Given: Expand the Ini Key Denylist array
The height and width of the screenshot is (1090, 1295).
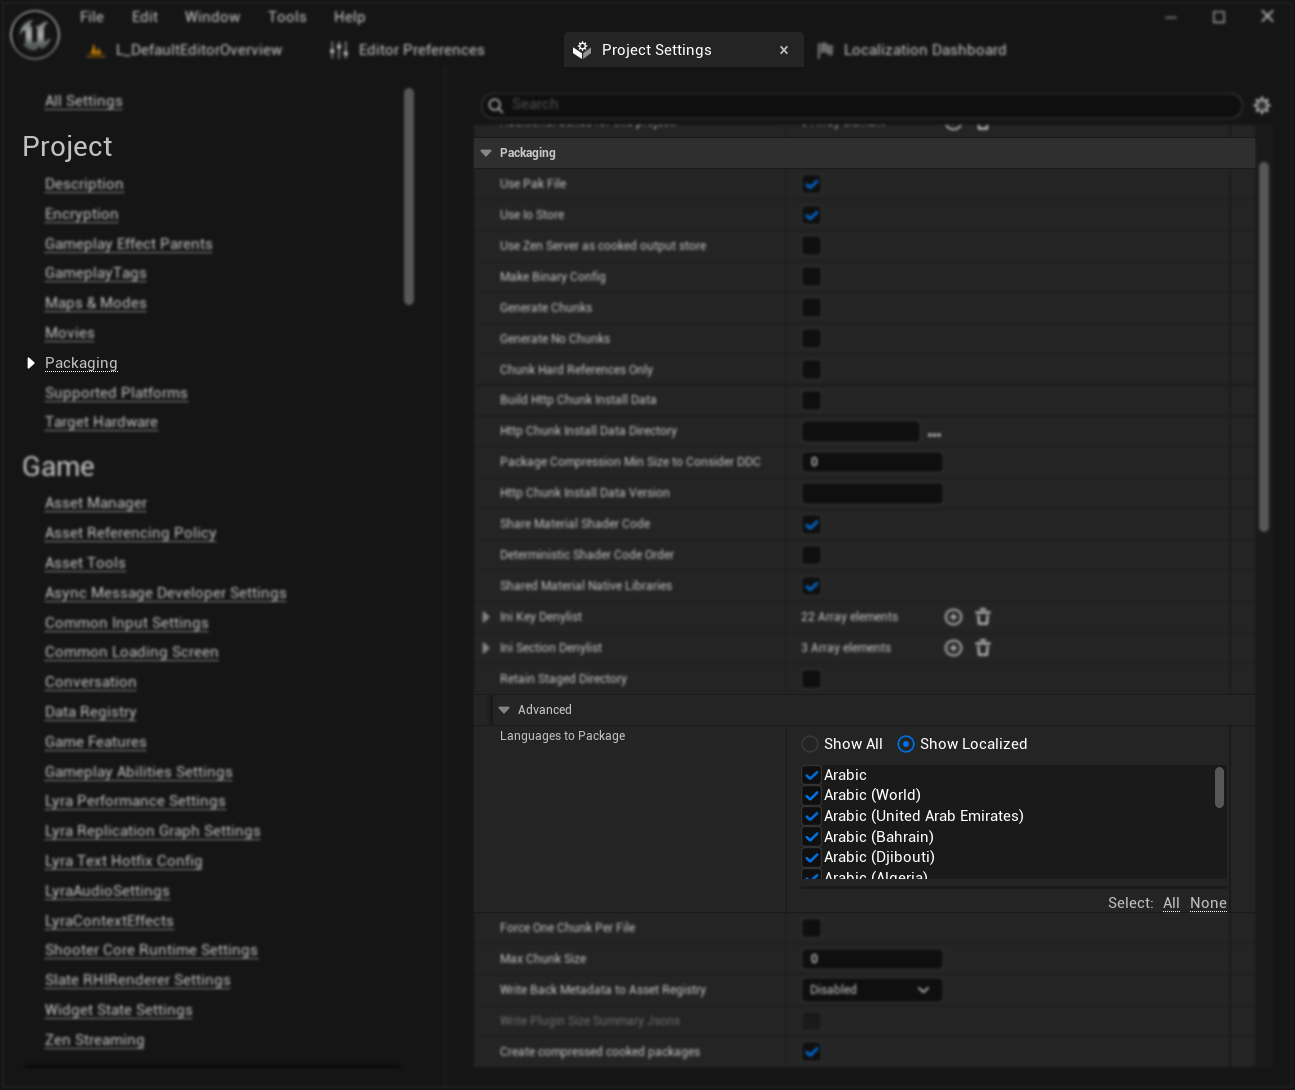Looking at the screenshot, I should pos(486,617).
